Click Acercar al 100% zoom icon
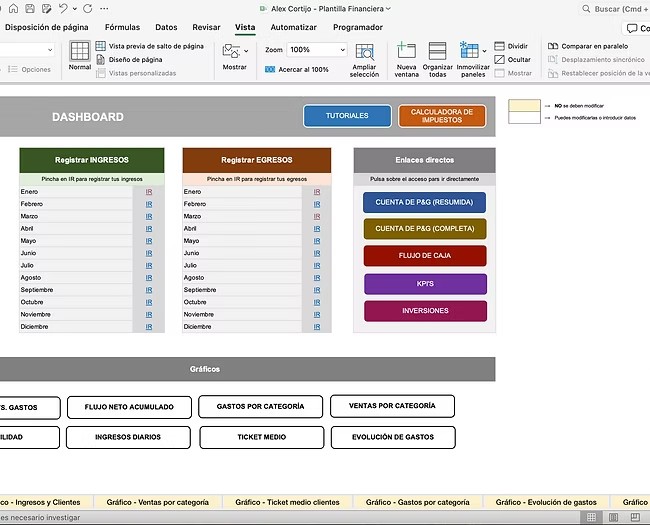The width and height of the screenshot is (650, 525). (x=271, y=70)
